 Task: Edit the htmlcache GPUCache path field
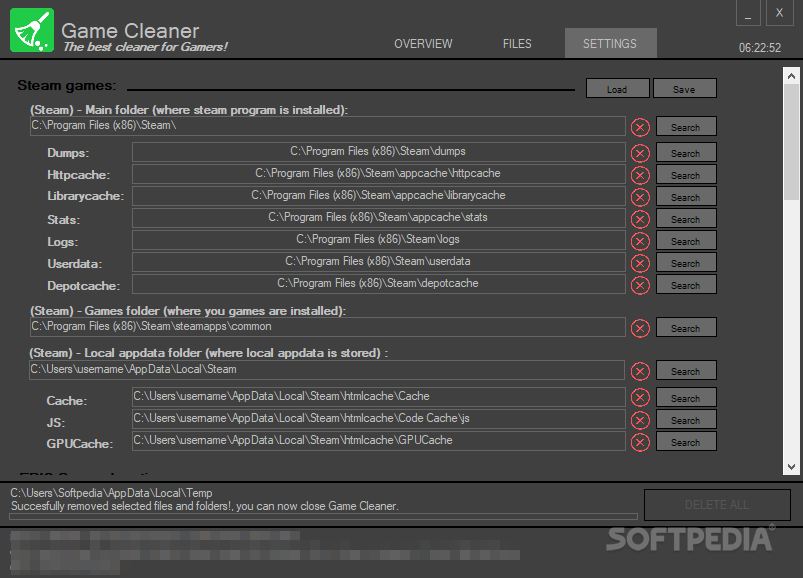[x=378, y=441]
